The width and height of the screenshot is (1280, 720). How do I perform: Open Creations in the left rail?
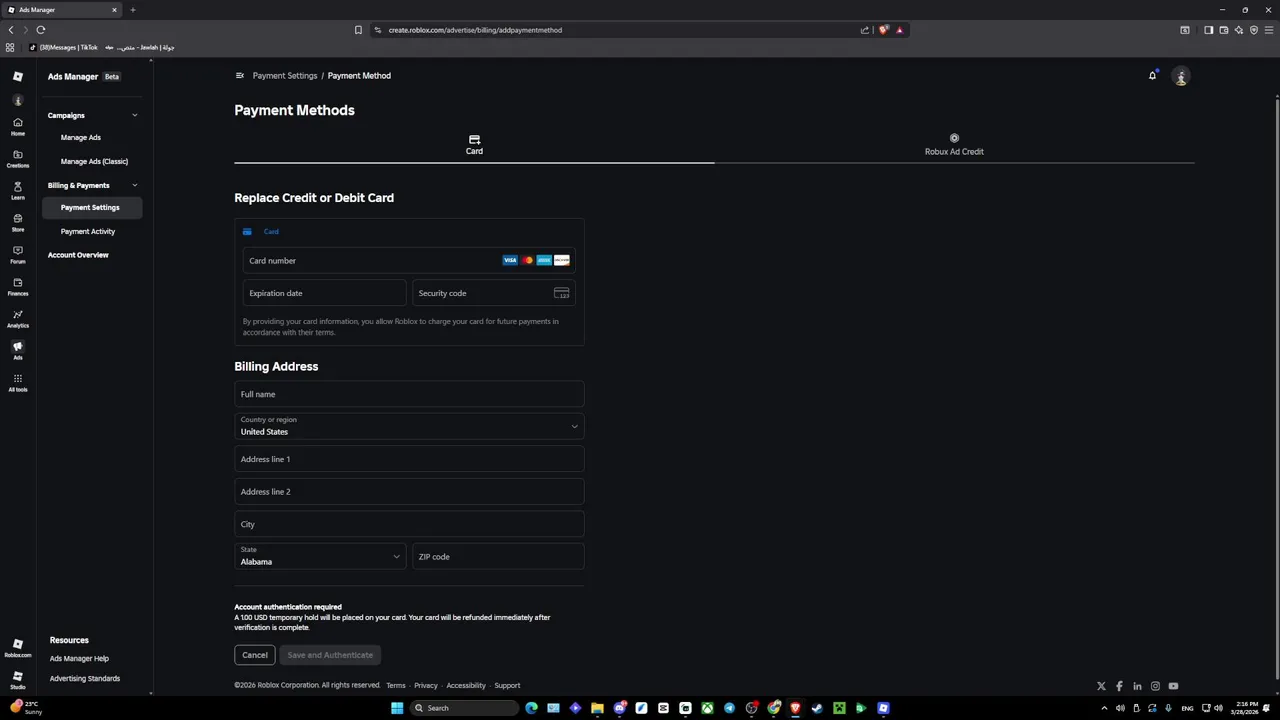tap(17, 158)
